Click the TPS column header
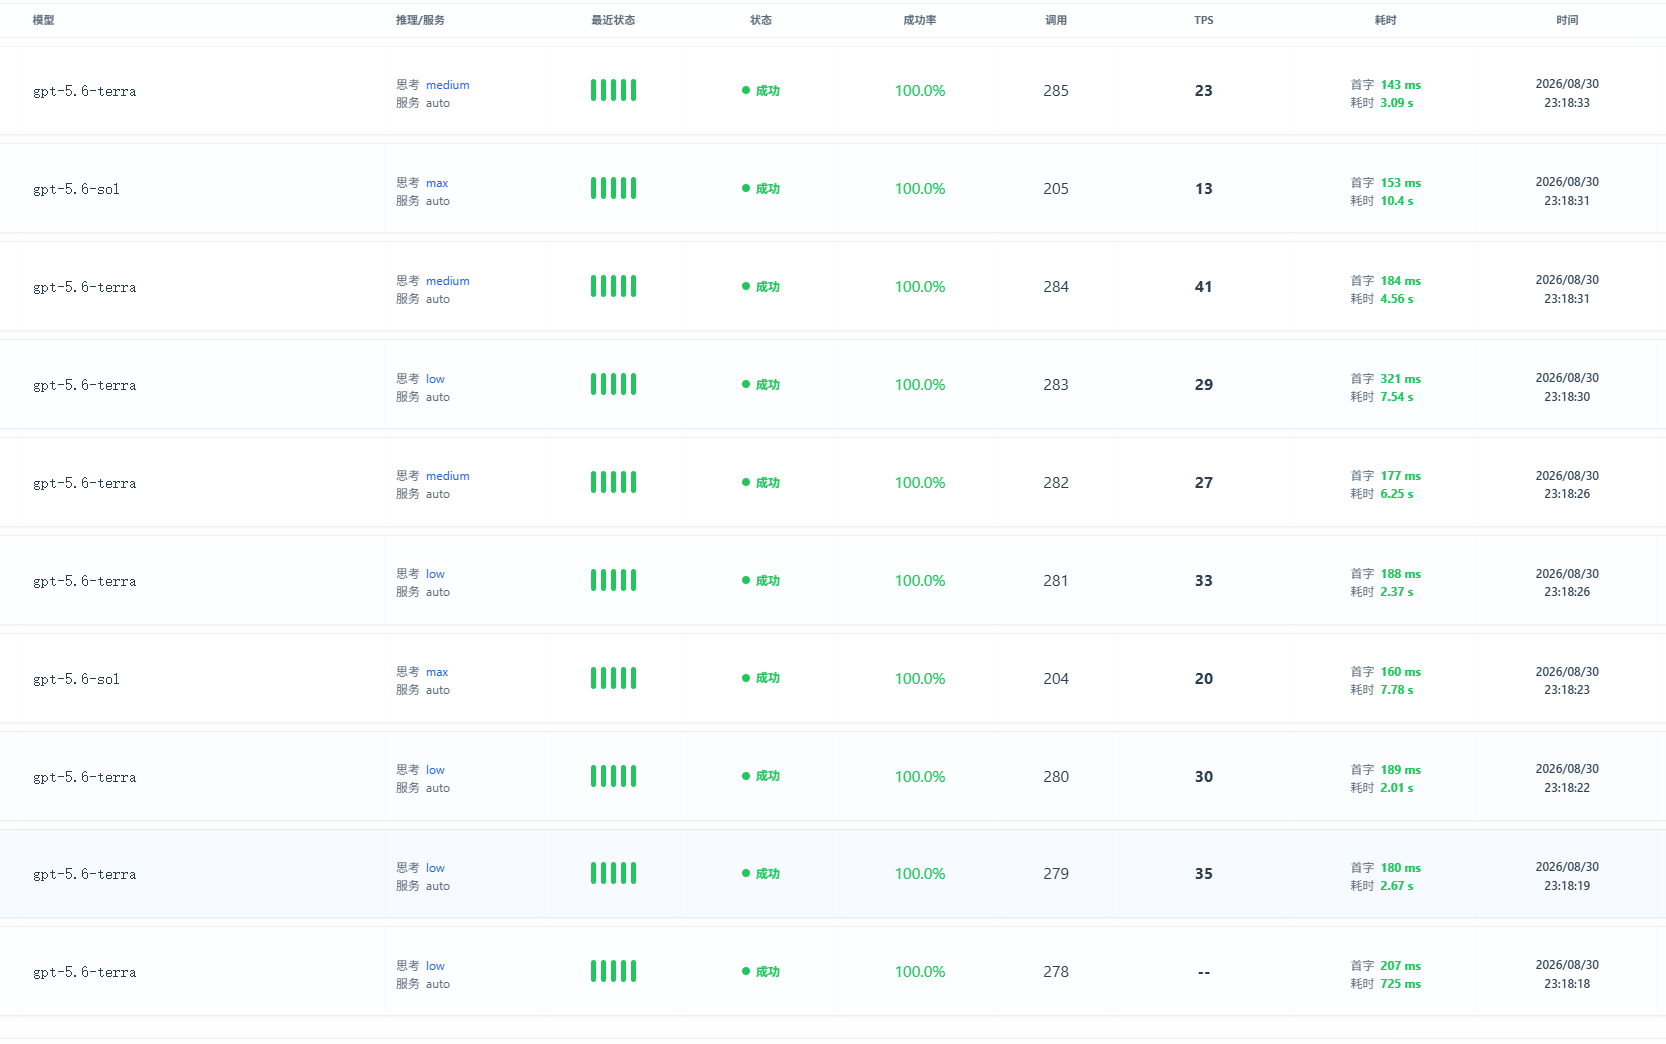 (1204, 20)
